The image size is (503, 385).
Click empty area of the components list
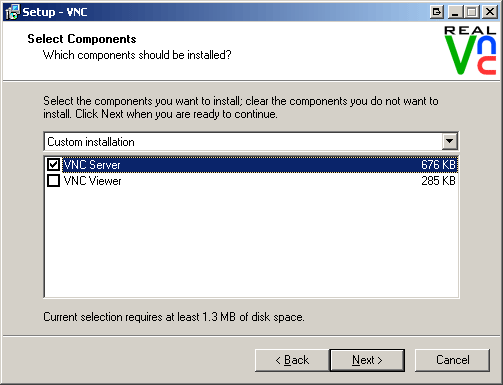click(x=251, y=243)
